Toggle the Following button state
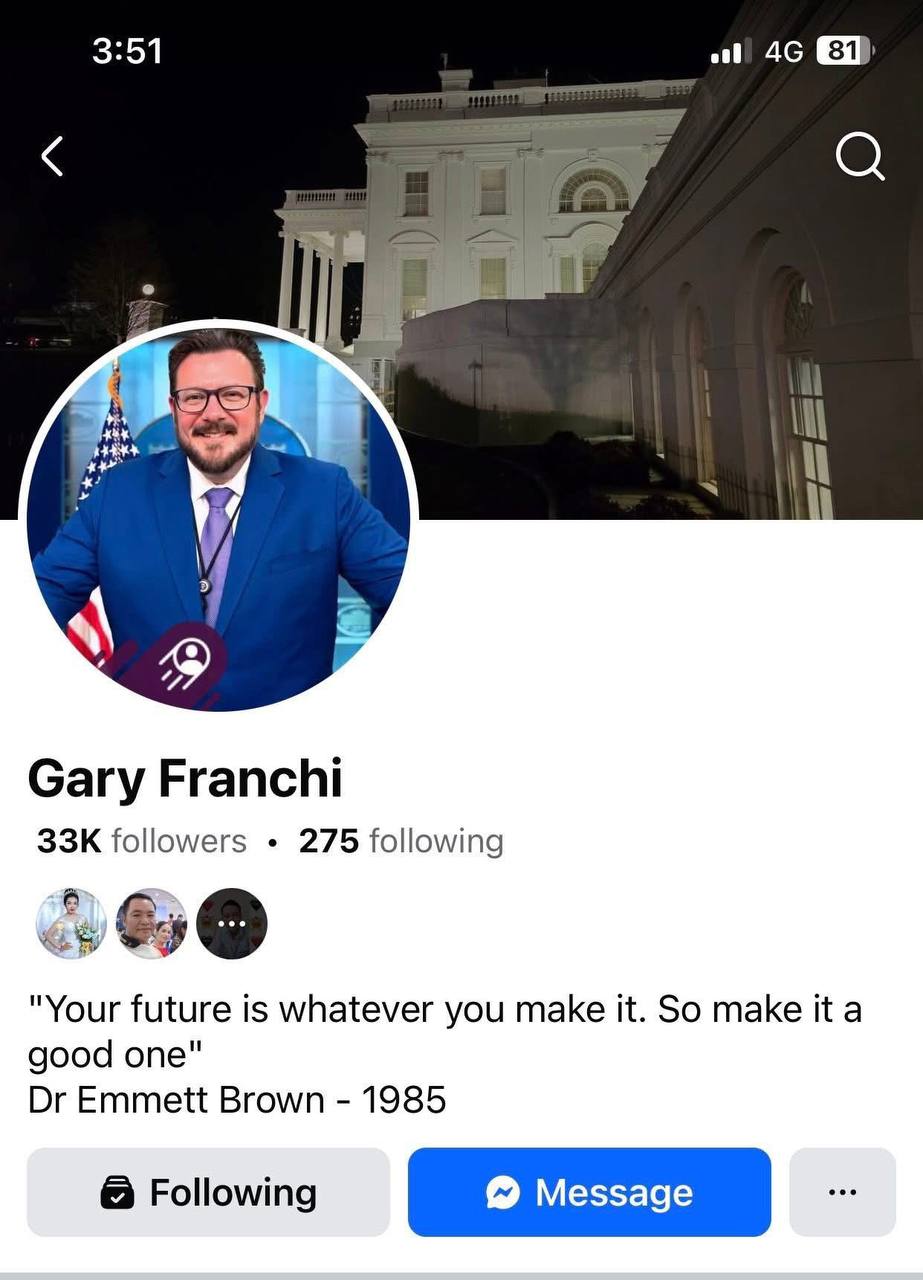Image resolution: width=923 pixels, height=1280 pixels. click(x=208, y=1192)
